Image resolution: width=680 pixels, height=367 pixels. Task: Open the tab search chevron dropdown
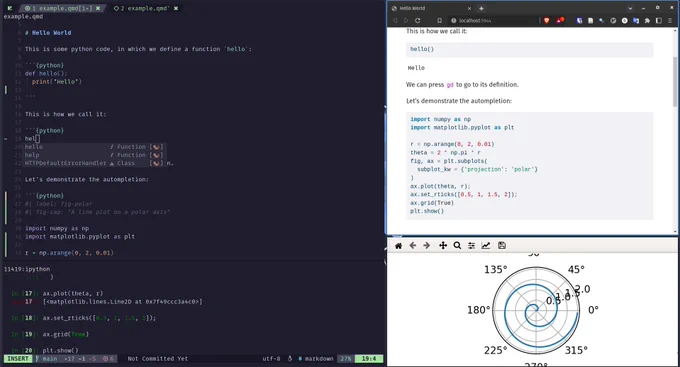[630, 8]
